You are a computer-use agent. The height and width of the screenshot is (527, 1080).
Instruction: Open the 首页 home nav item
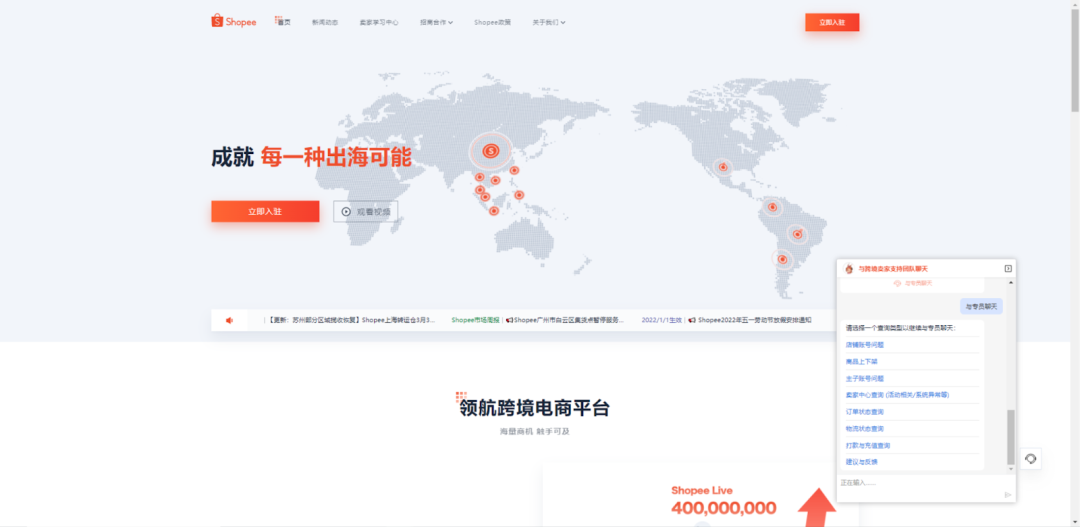pyautogui.click(x=283, y=22)
